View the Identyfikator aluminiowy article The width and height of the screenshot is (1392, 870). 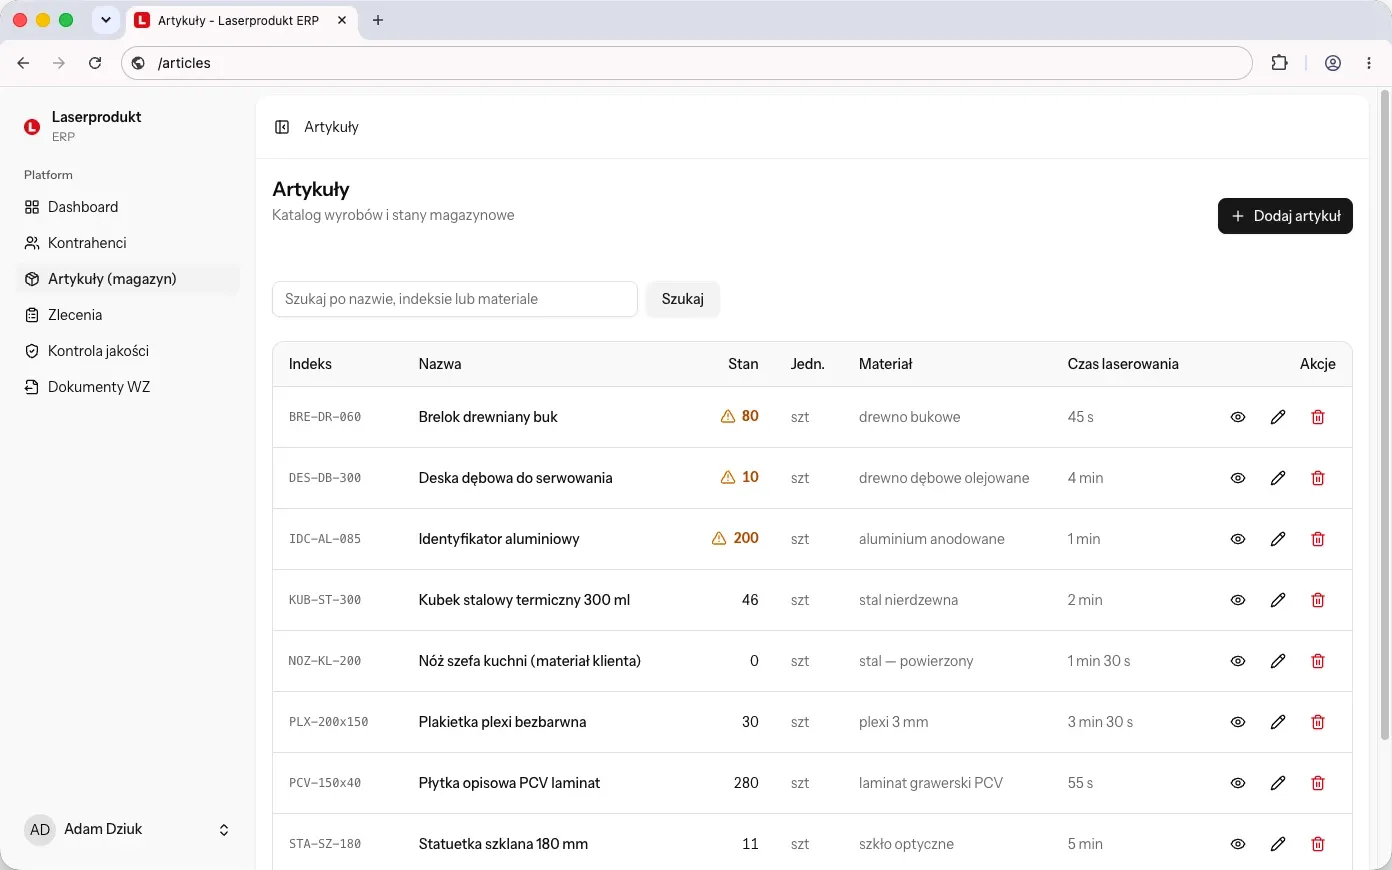coord(1238,539)
